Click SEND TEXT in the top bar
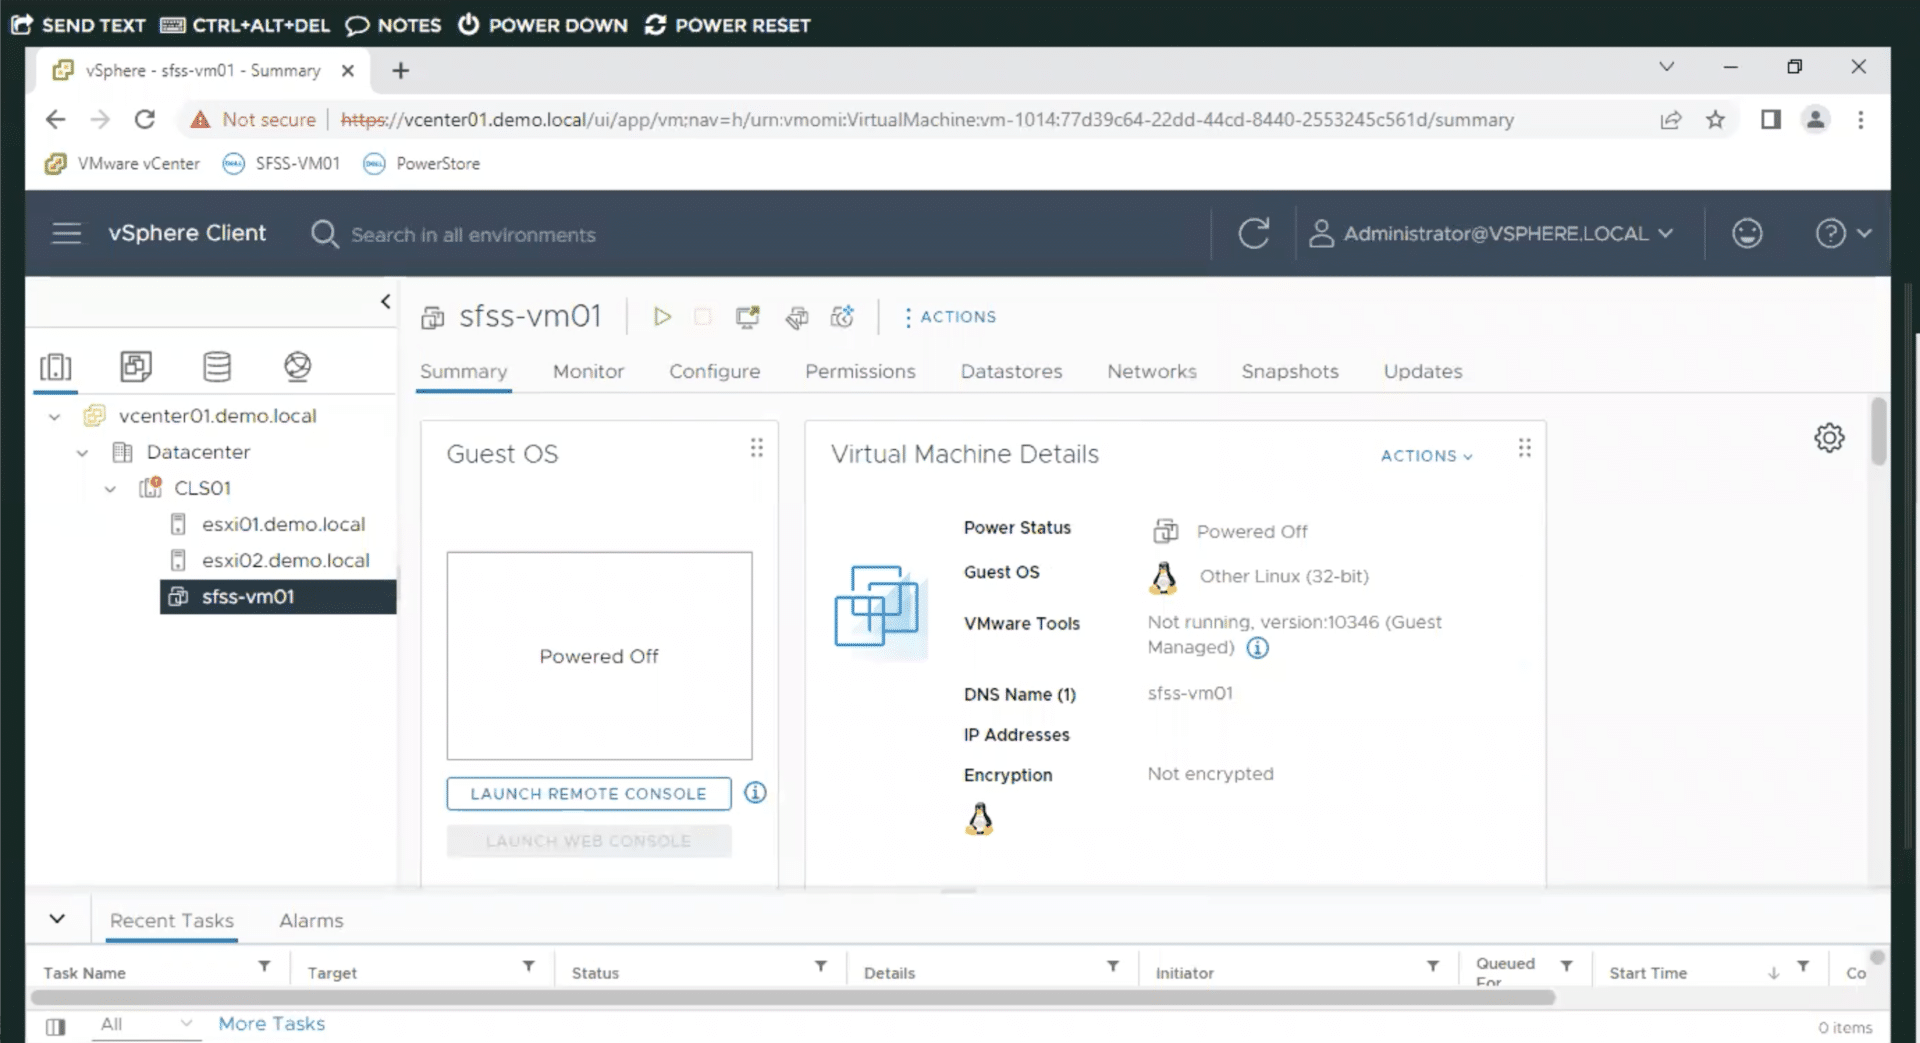This screenshot has width=1920, height=1043. tap(79, 25)
